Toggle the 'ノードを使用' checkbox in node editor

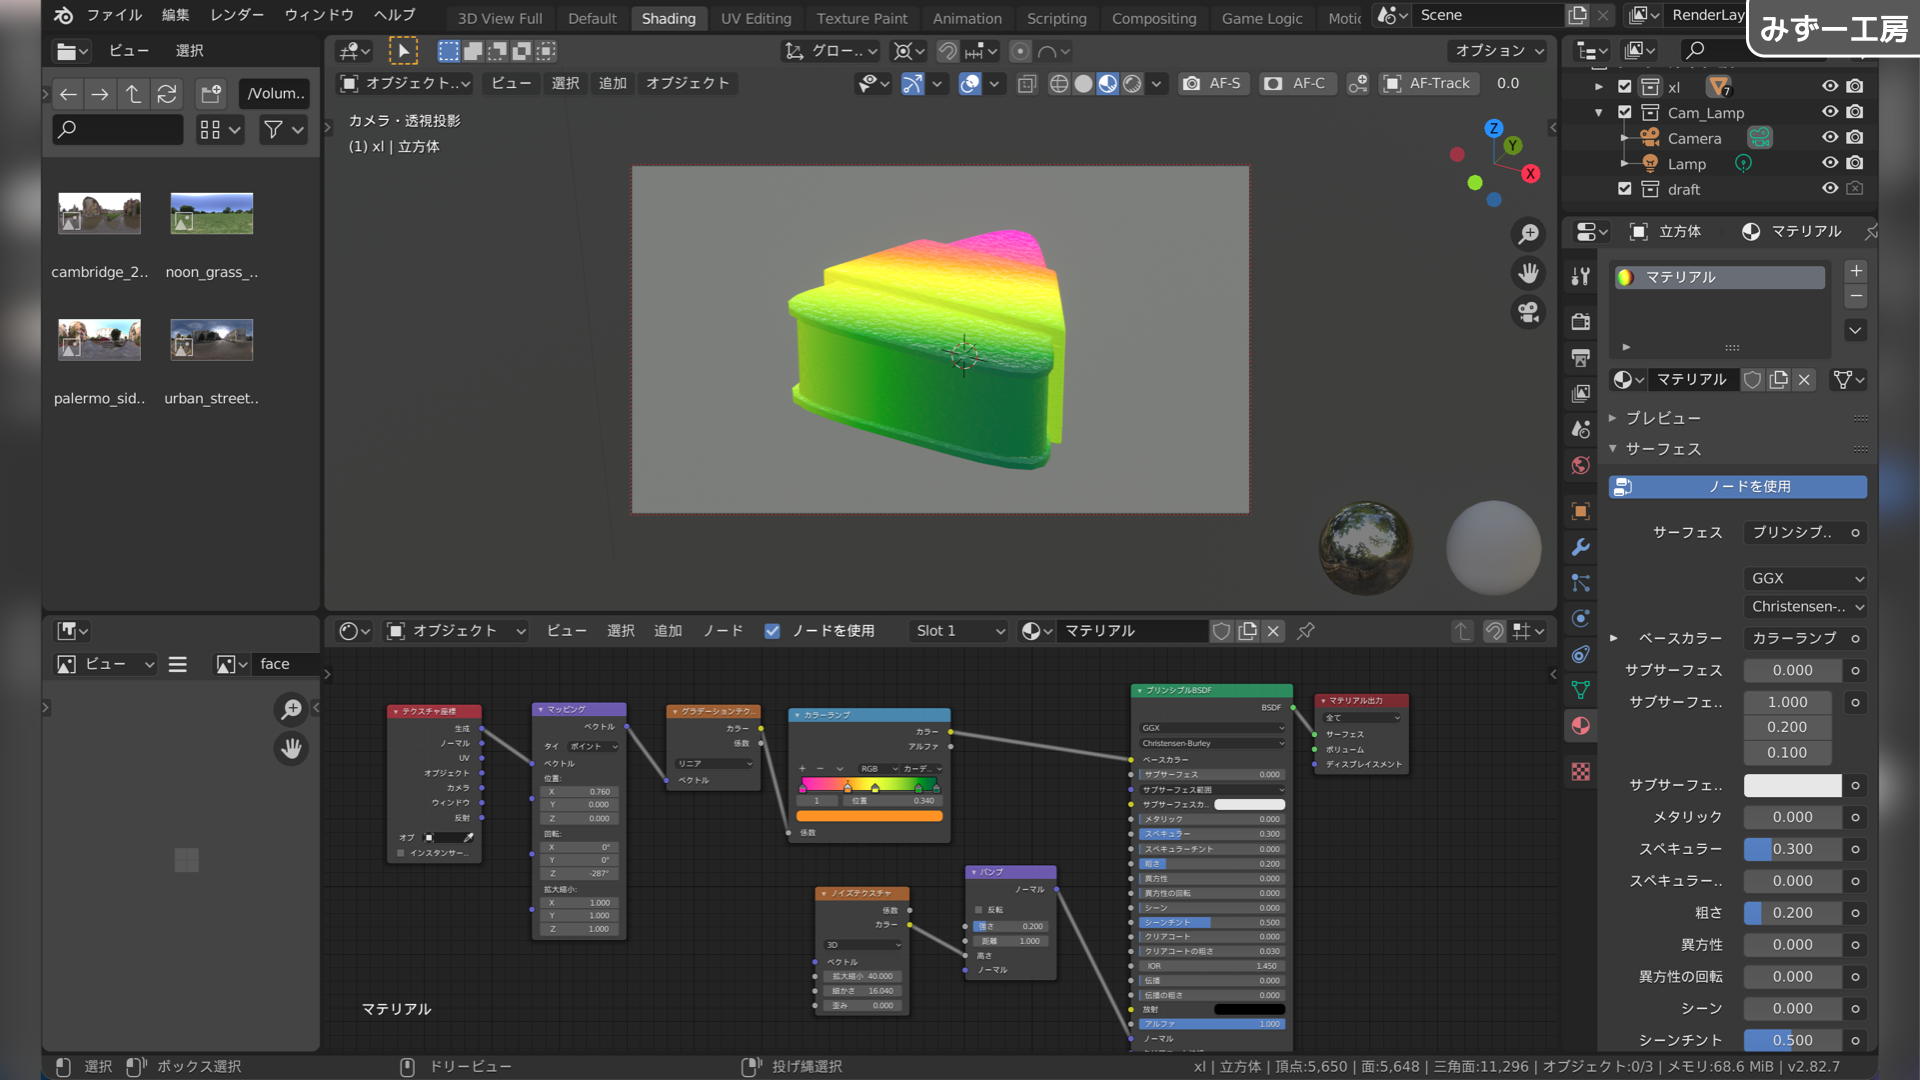(x=772, y=631)
